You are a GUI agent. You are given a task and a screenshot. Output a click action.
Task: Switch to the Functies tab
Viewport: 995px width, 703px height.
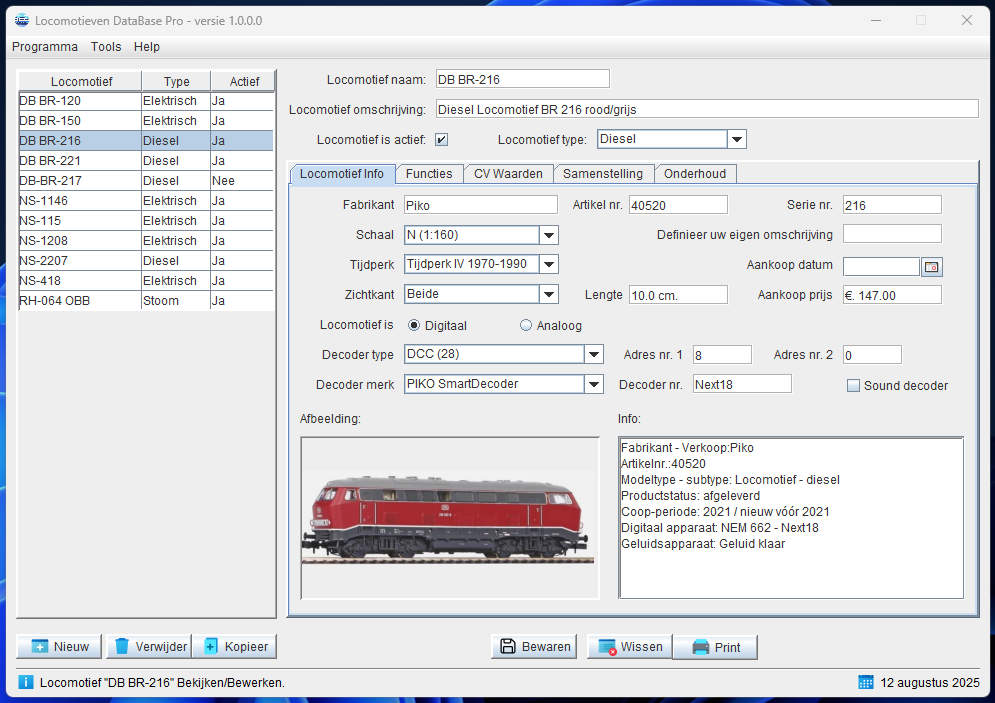[x=429, y=174]
